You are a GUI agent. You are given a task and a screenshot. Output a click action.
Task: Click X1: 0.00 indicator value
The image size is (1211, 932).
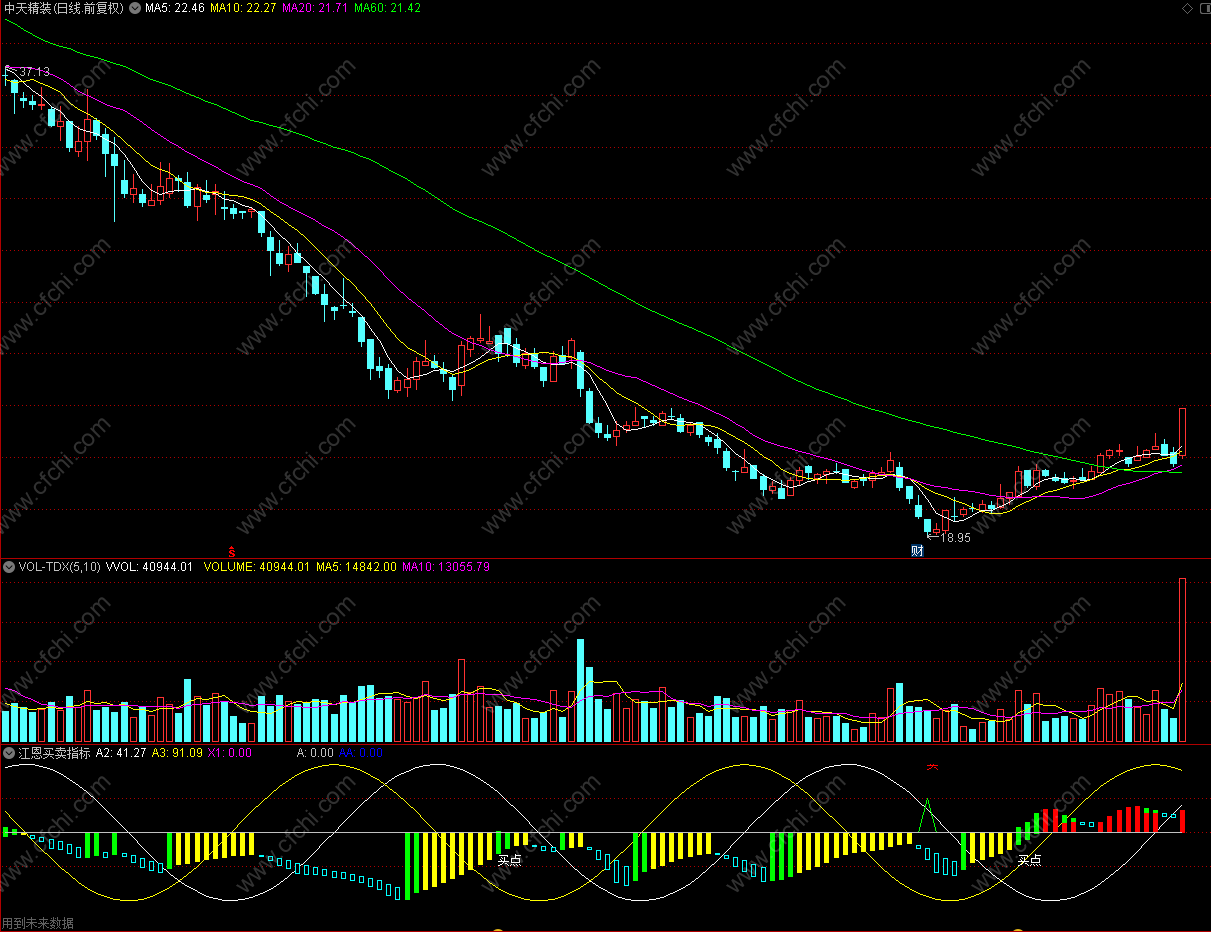tap(230, 753)
